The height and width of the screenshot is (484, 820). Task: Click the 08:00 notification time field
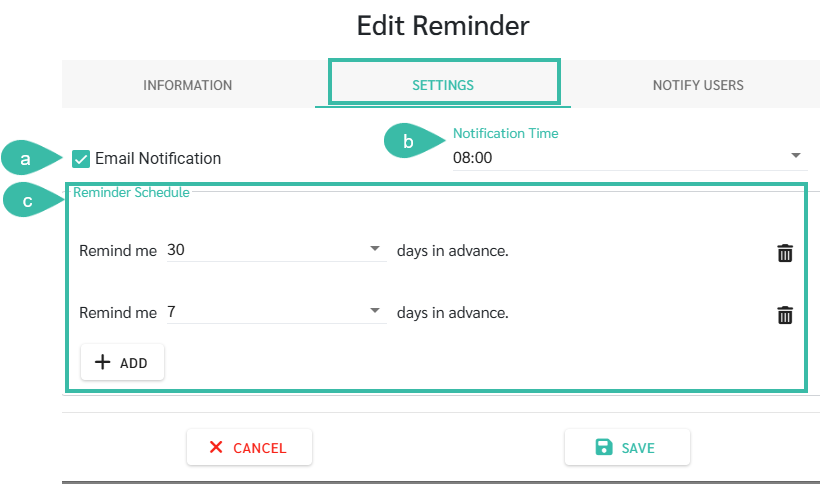point(630,157)
